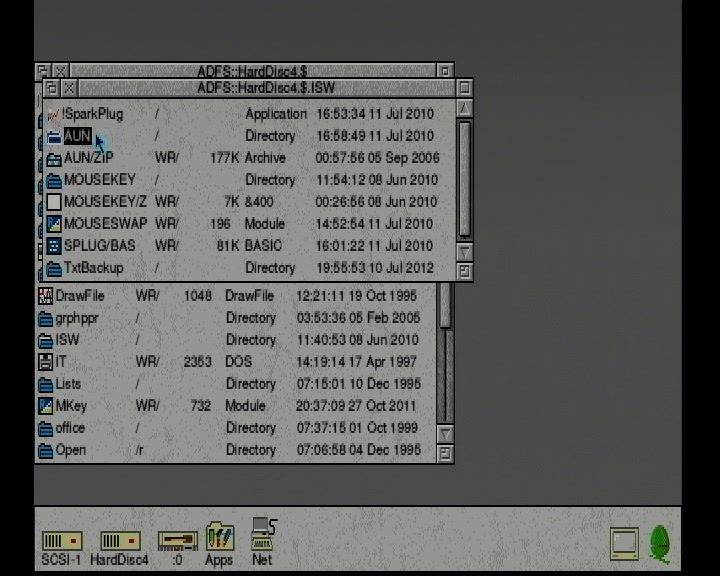The width and height of the screenshot is (720, 576).
Task: Open the display manager monitor icon
Action: pos(624,544)
